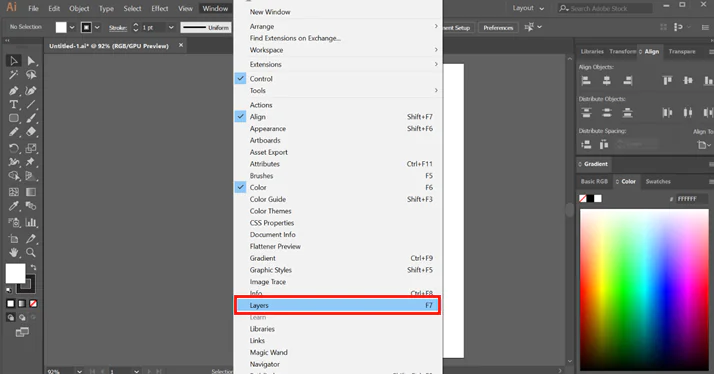Click the black swatch in Color panel
The image size is (714, 374).
pyautogui.click(x=590, y=199)
